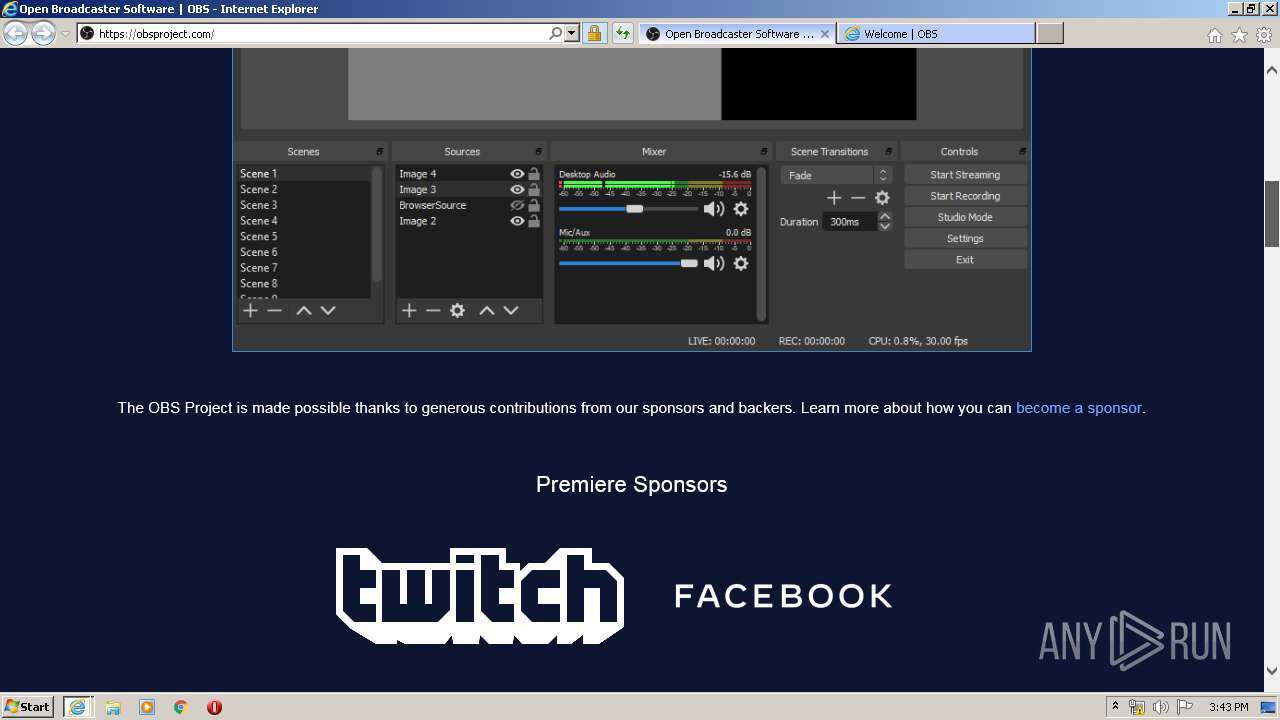Open the recent pages dropdown next to Forward
Image resolution: width=1280 pixels, height=720 pixels.
point(65,33)
